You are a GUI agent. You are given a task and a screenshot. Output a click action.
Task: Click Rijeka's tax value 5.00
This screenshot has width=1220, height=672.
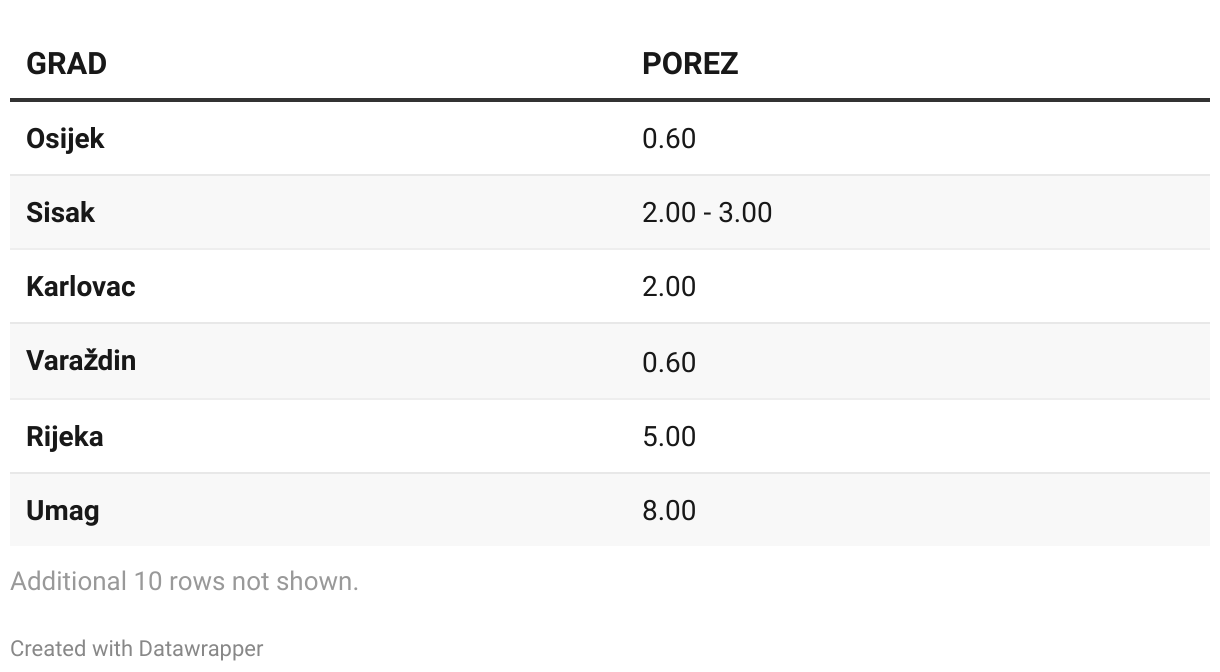tap(668, 436)
